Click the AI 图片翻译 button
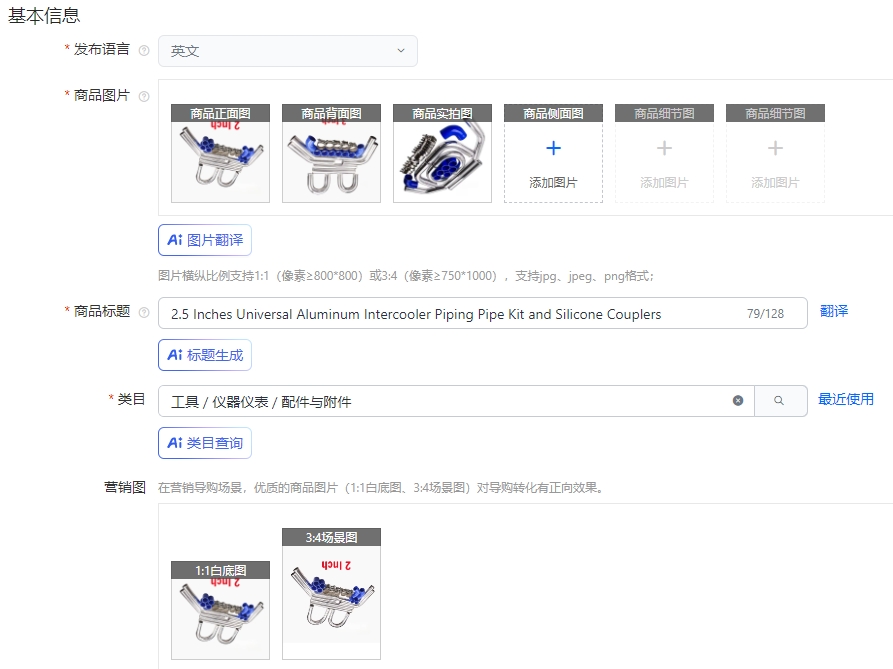The image size is (893, 669). point(205,240)
